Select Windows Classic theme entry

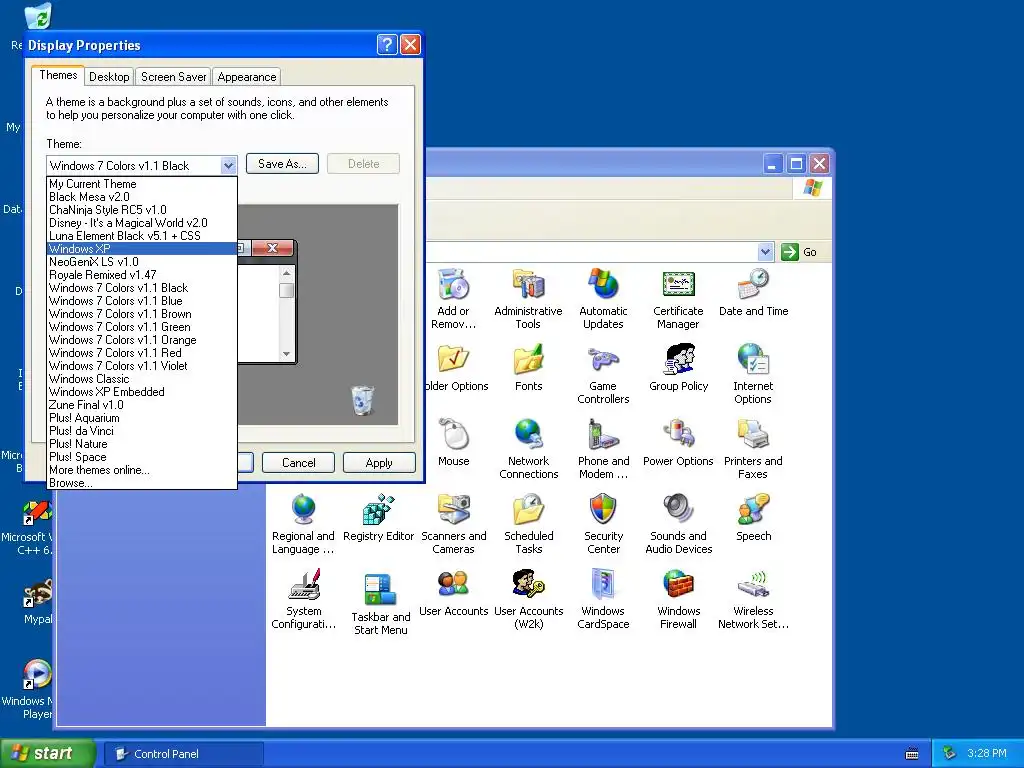pos(142,379)
